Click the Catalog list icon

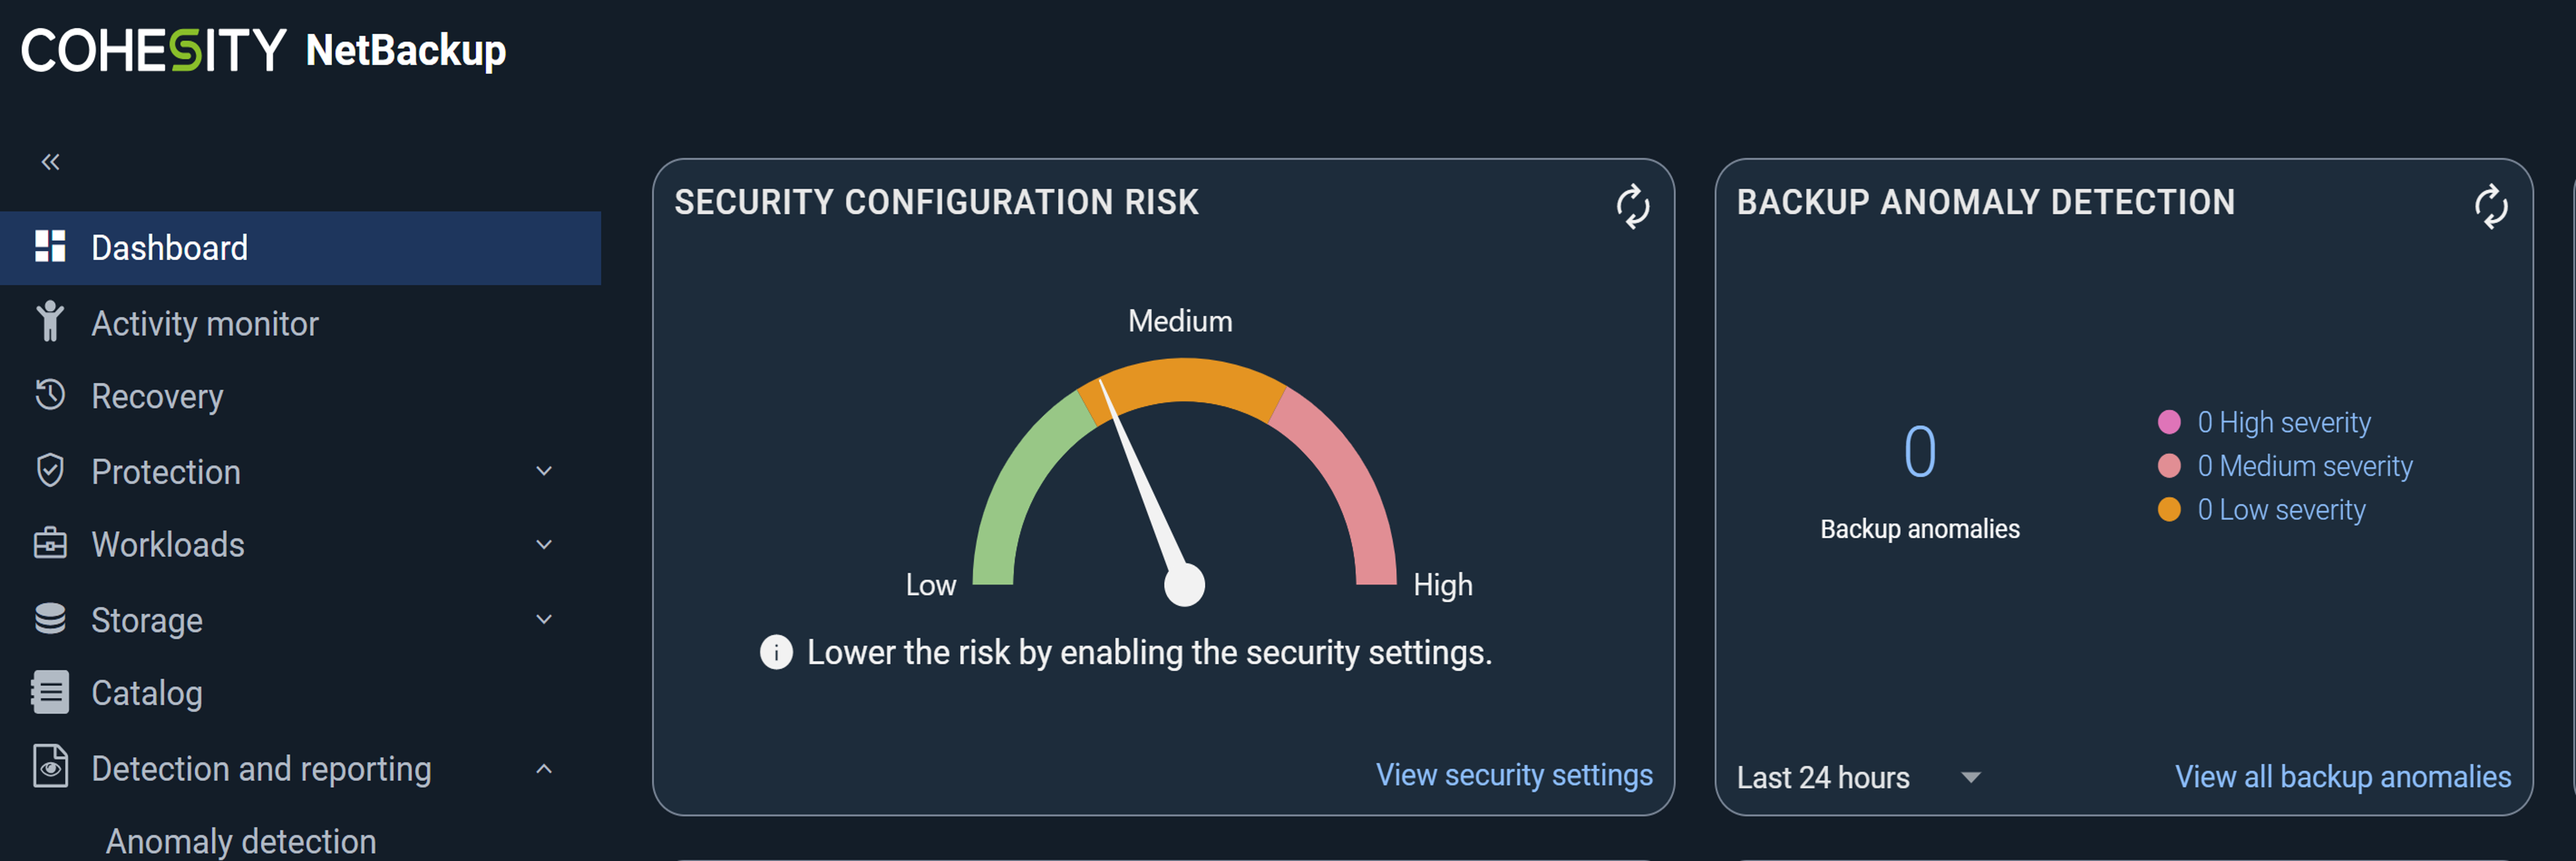click(x=50, y=692)
